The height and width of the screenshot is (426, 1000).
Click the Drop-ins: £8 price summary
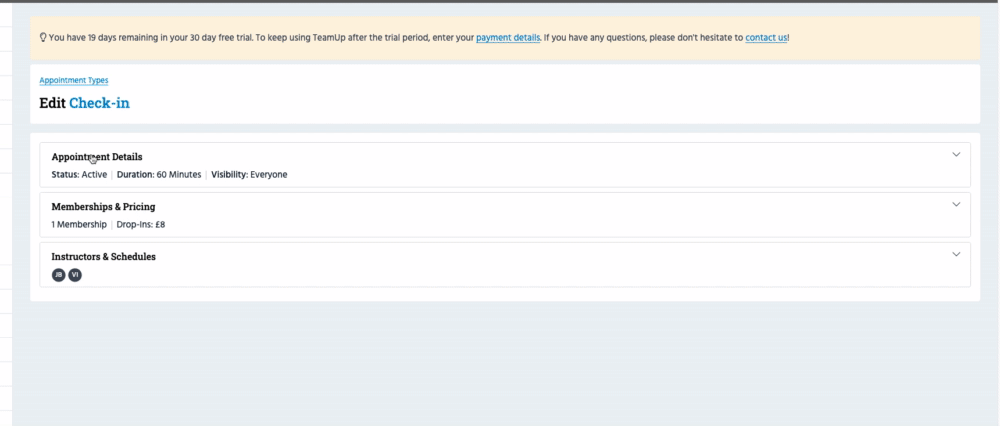pyautogui.click(x=141, y=225)
